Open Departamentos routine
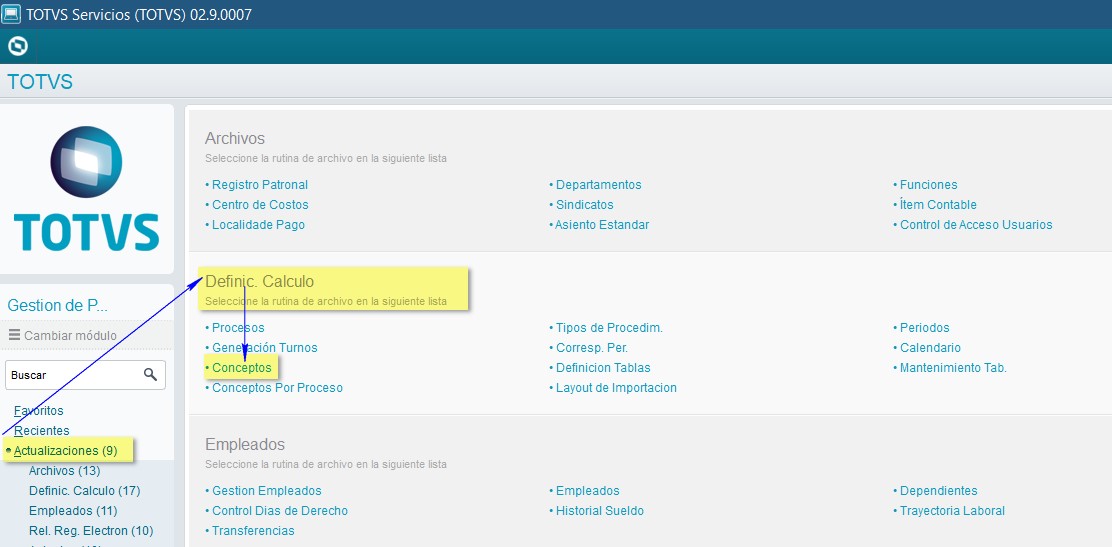The height and width of the screenshot is (547, 1112). pos(599,184)
